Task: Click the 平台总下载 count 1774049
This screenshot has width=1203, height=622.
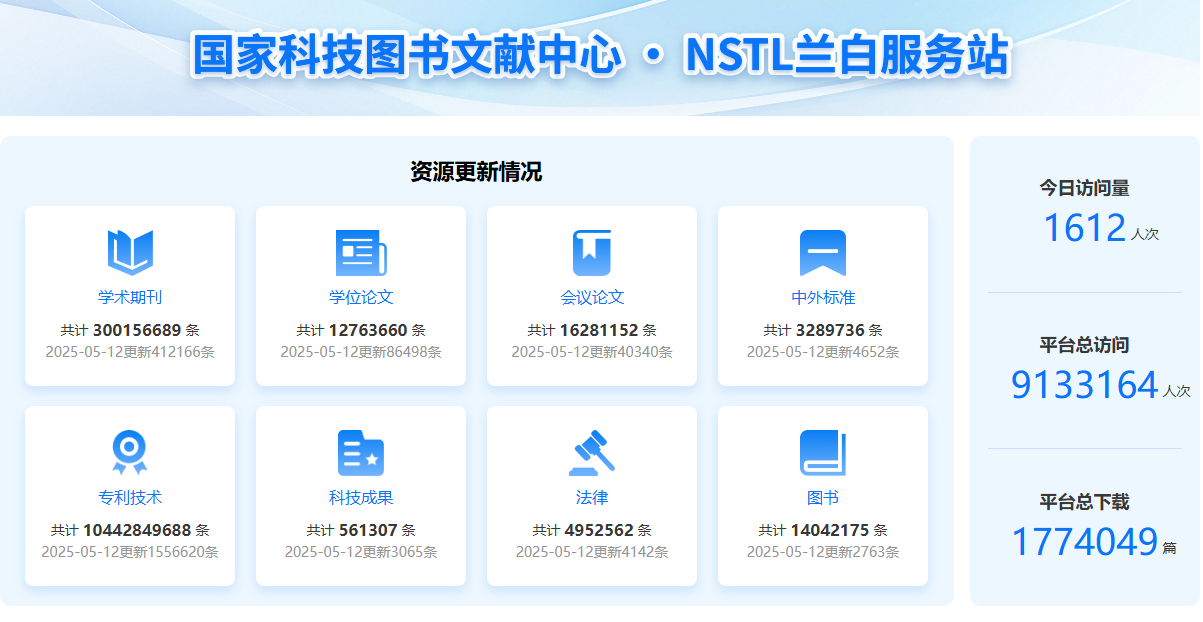Action: 1084,542
